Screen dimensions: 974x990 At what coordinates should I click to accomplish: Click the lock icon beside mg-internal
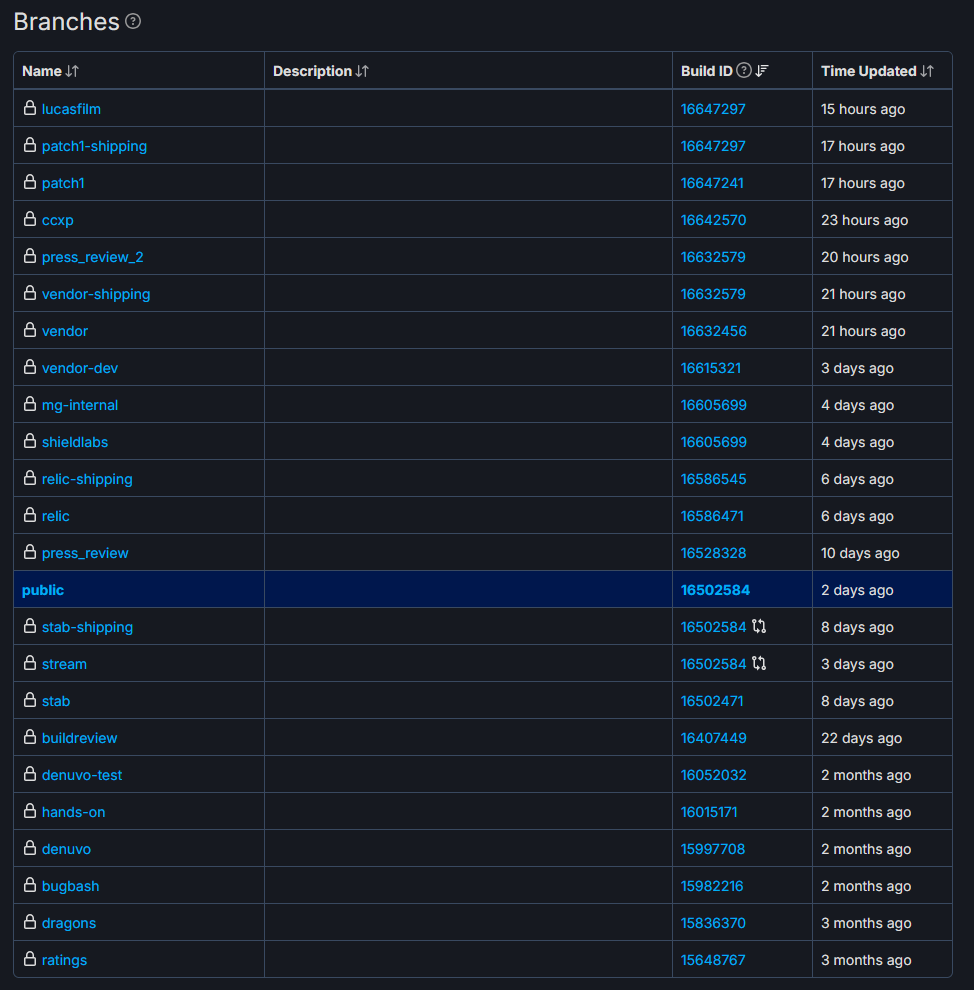(x=28, y=404)
